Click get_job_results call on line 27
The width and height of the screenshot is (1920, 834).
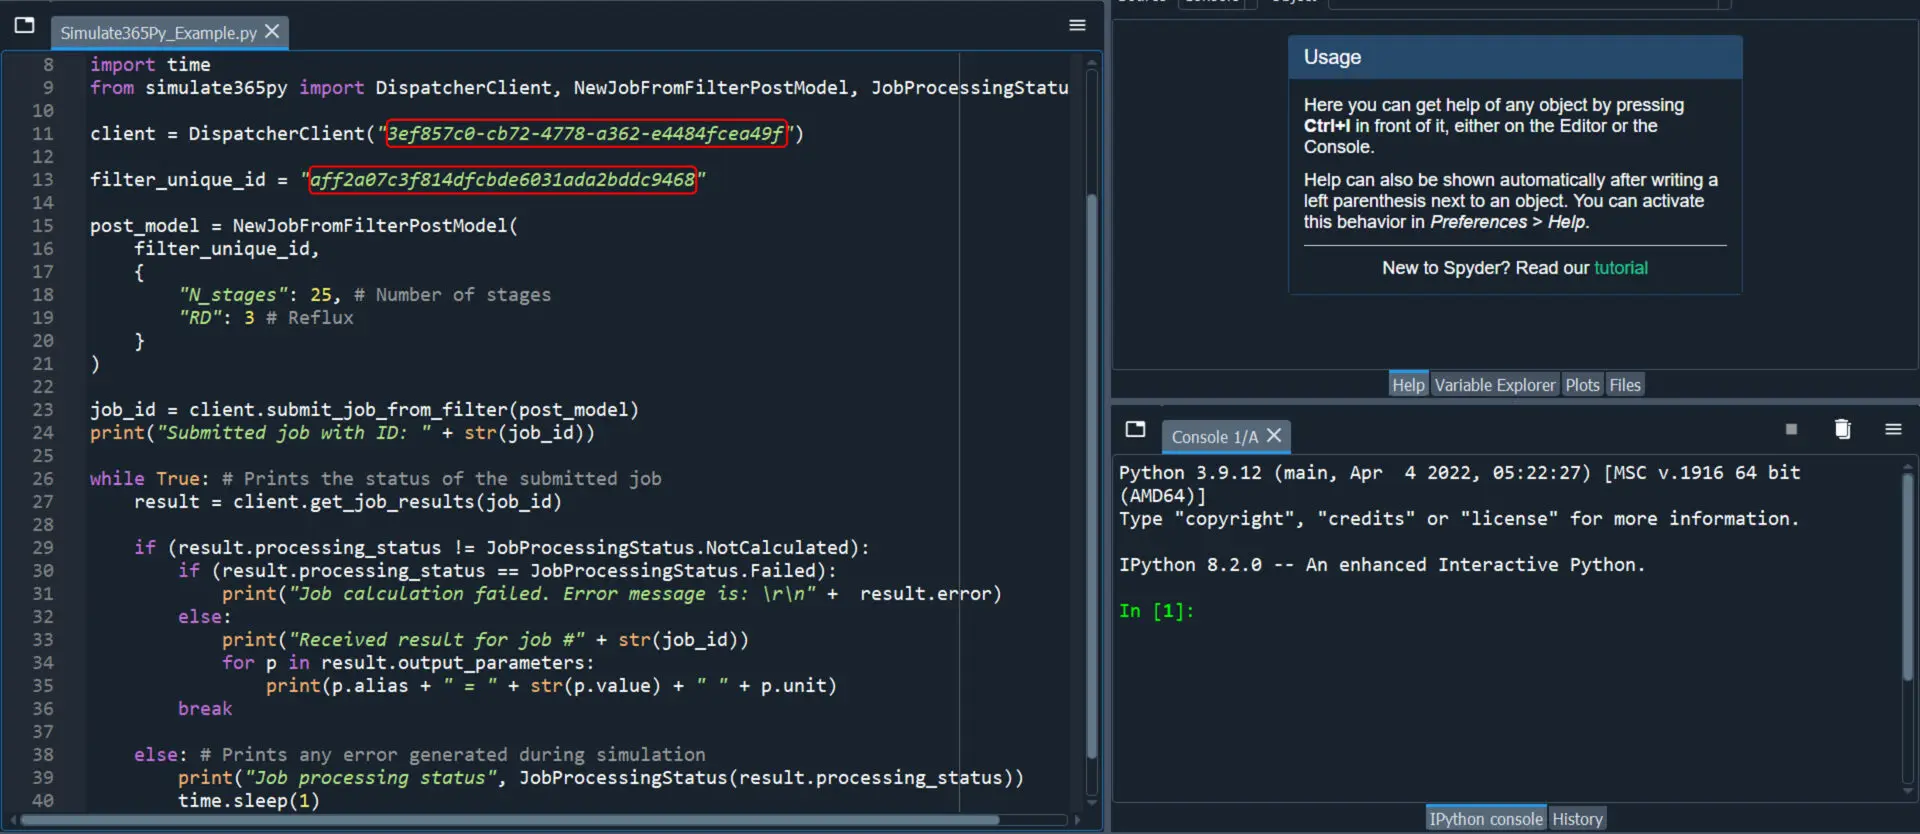[x=397, y=502]
